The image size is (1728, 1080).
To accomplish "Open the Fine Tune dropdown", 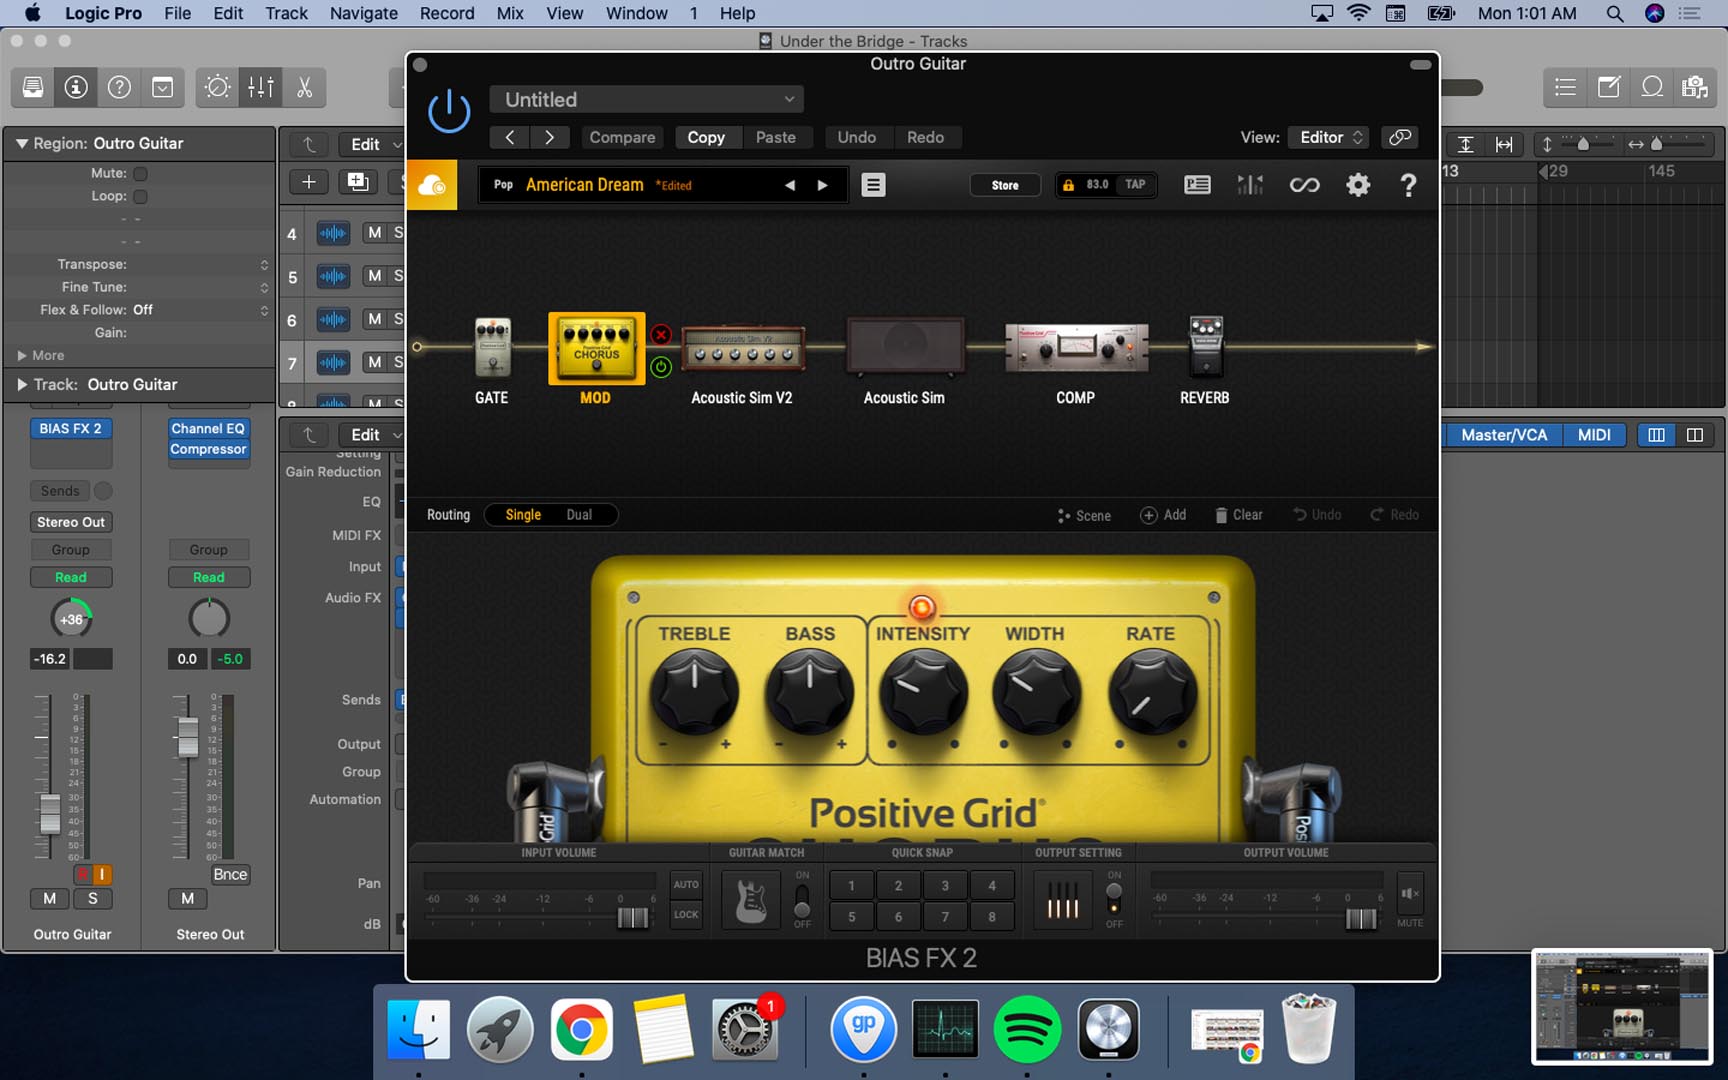I will click(264, 287).
